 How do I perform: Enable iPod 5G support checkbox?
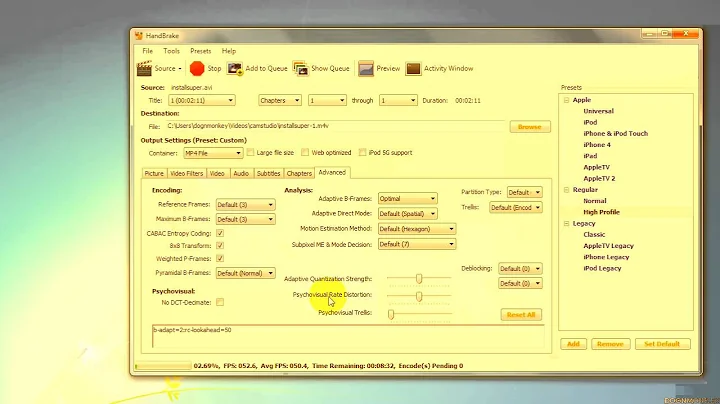[x=362, y=152]
